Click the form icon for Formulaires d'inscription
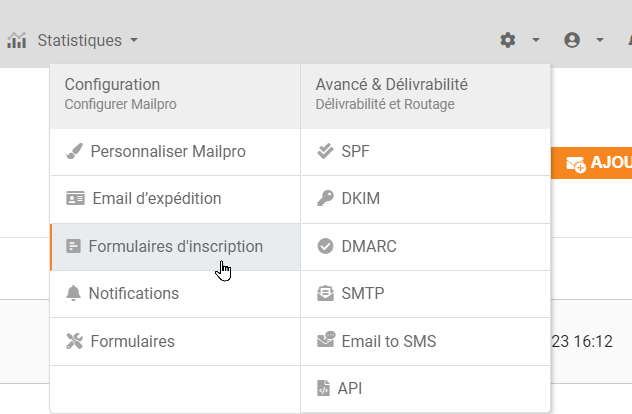 pos(73,246)
